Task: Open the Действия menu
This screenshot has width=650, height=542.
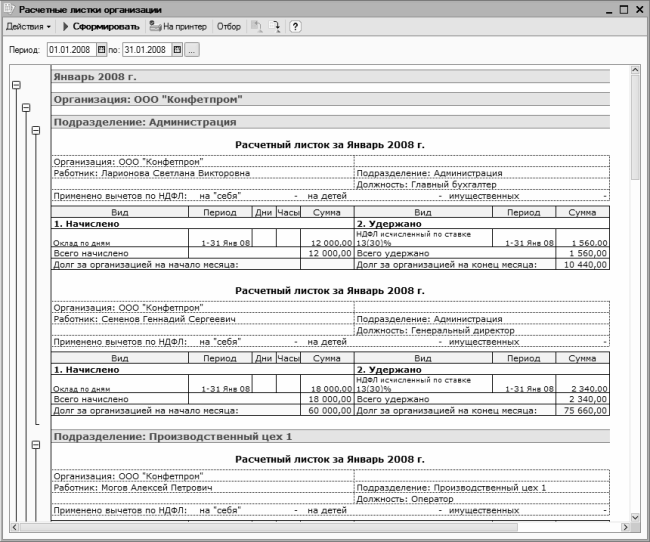Action: (28, 26)
